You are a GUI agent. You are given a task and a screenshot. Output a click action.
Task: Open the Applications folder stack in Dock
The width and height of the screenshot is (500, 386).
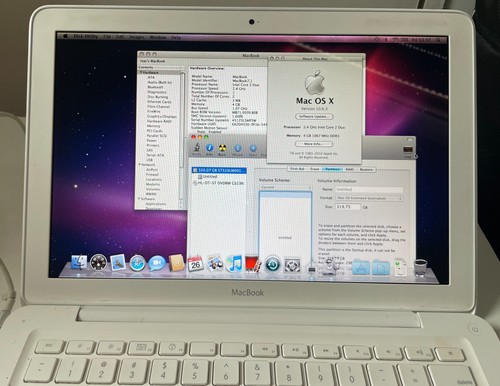[361, 267]
